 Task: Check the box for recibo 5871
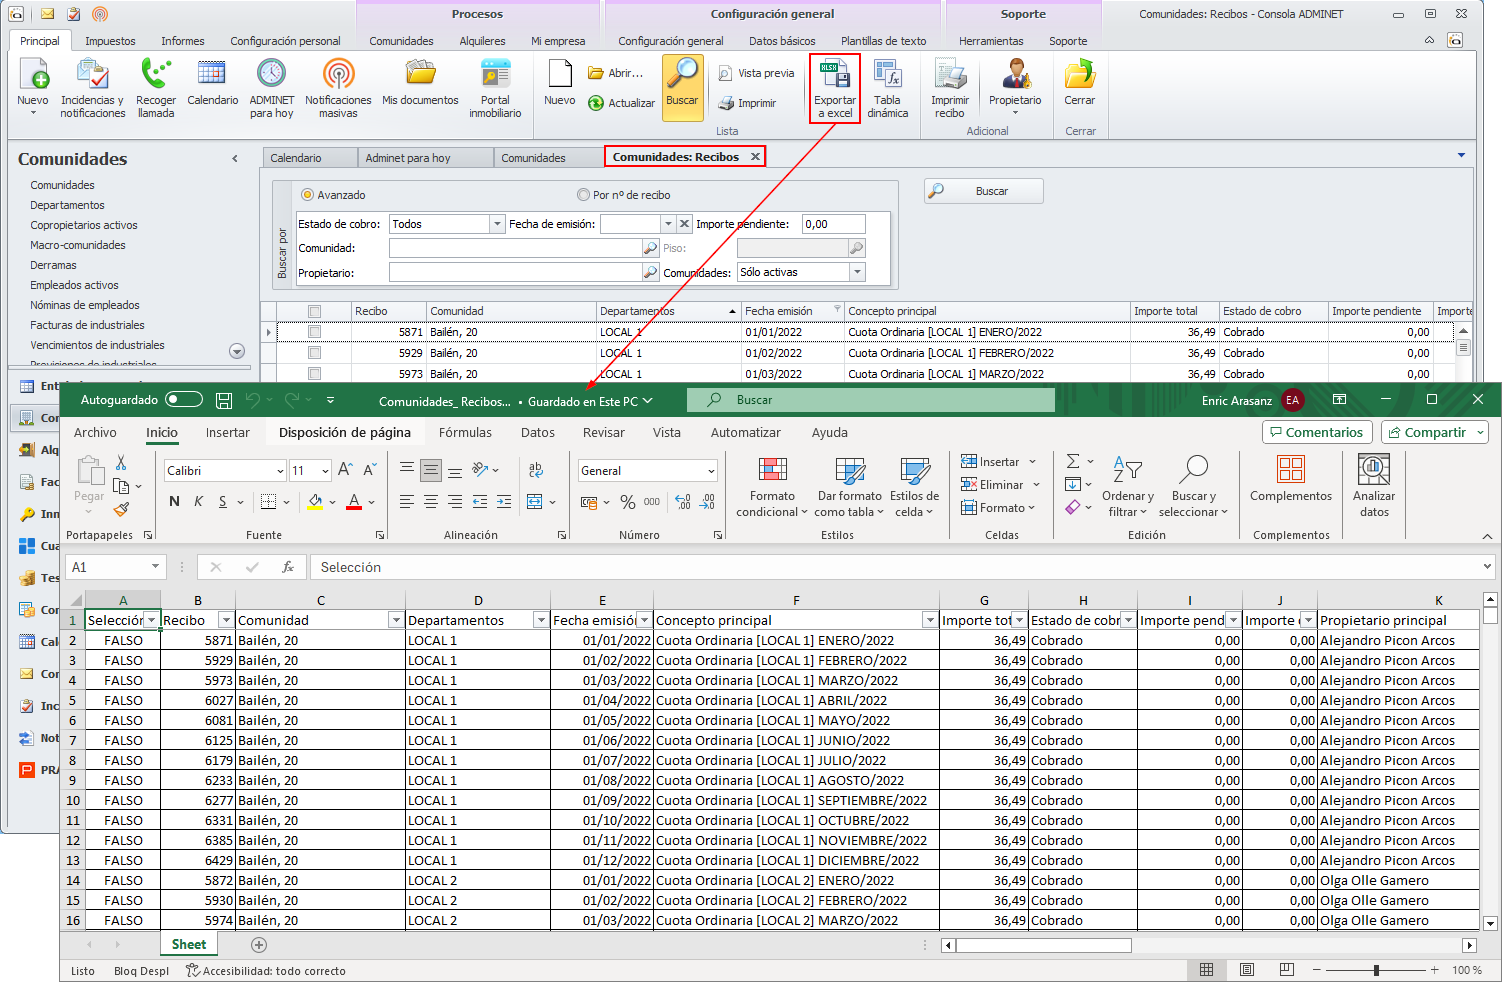tap(314, 332)
